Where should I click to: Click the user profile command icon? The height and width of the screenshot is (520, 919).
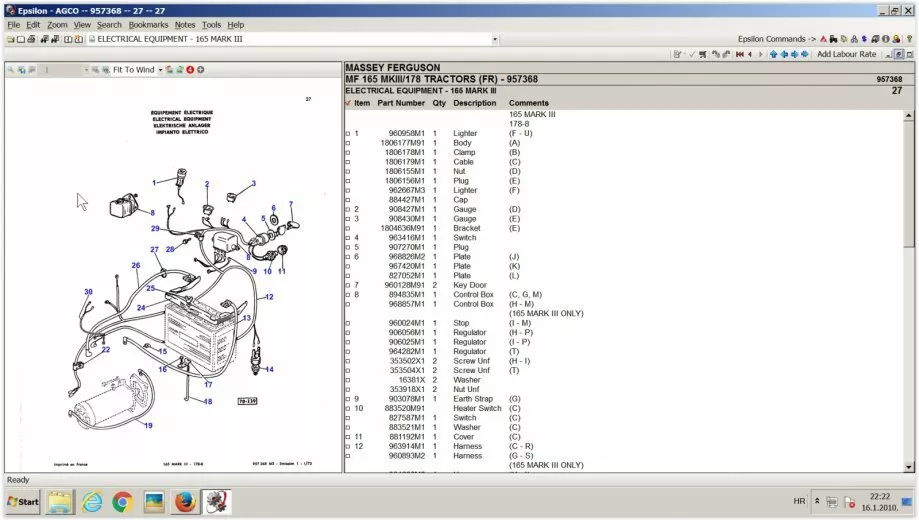(x=896, y=39)
